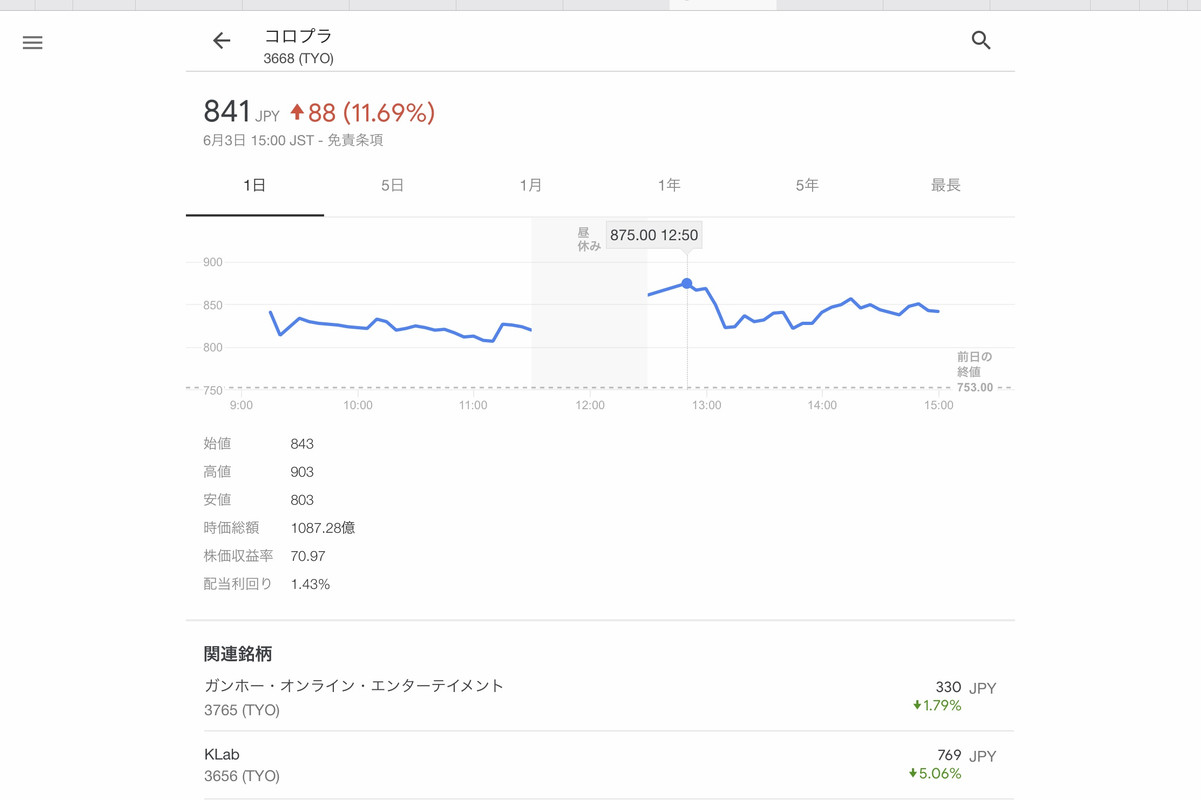The image size is (1201, 800).
Task: Switch to the 1年 chart tab
Action: tap(669, 185)
